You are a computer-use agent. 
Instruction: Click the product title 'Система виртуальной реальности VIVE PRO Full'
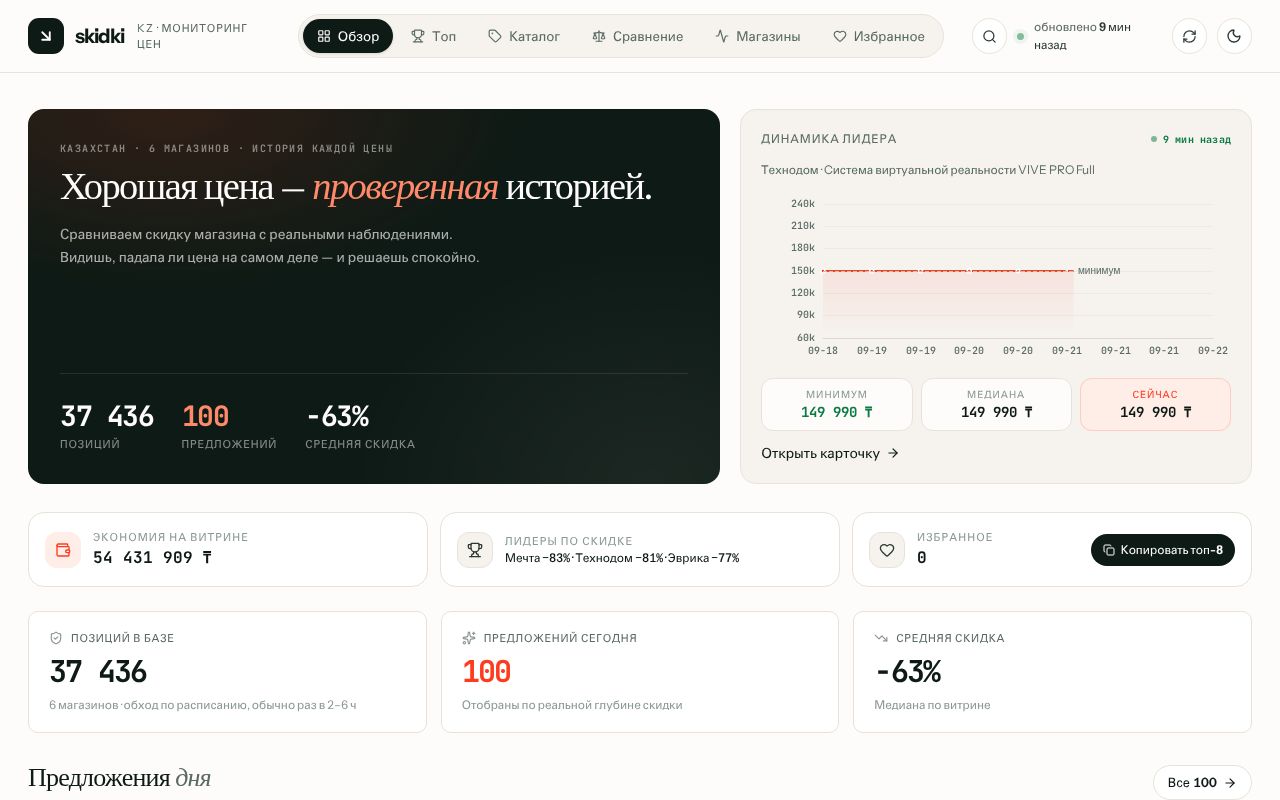pyautogui.click(x=959, y=170)
